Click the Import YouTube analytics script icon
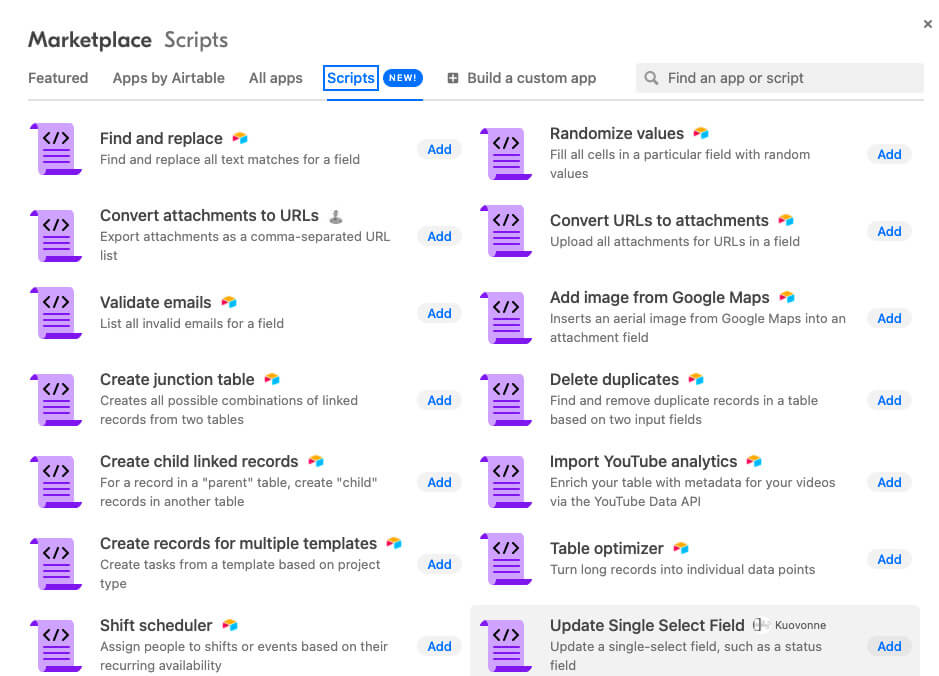939x676 pixels. point(507,482)
